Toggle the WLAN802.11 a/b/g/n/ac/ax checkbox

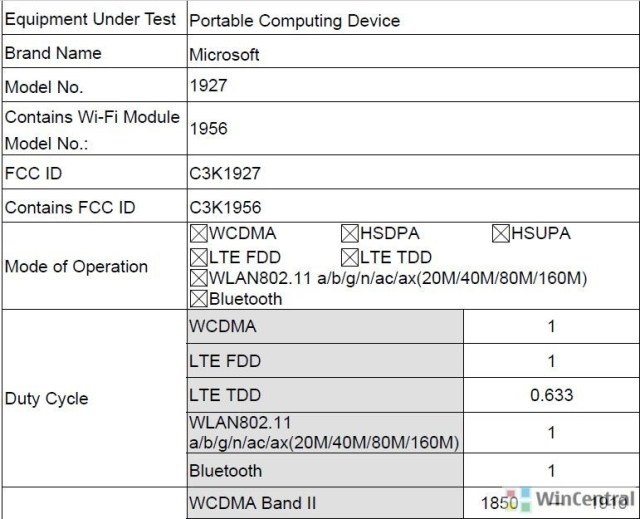coord(199,278)
